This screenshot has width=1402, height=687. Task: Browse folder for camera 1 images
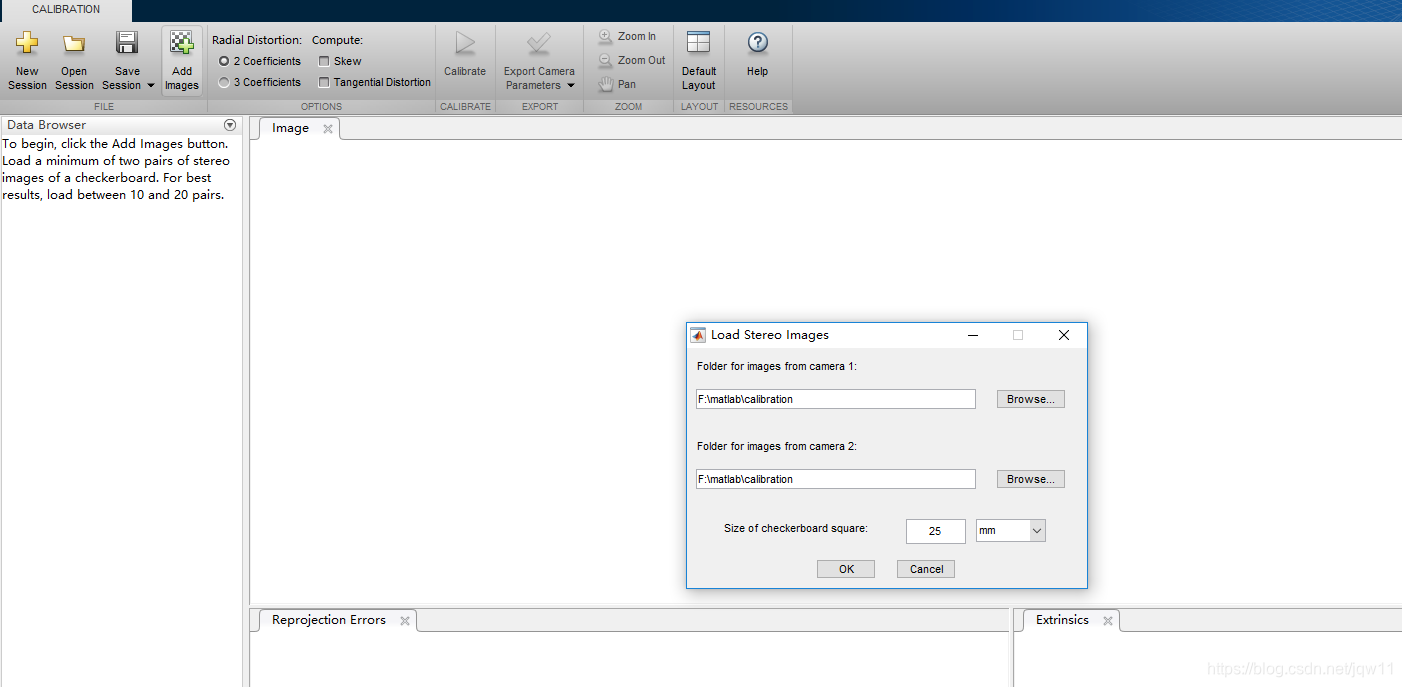point(1031,399)
